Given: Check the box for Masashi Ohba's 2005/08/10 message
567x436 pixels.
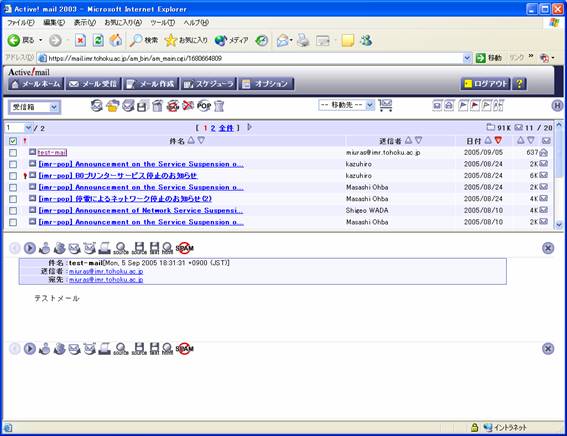Looking at the screenshot, I should click(13, 222).
